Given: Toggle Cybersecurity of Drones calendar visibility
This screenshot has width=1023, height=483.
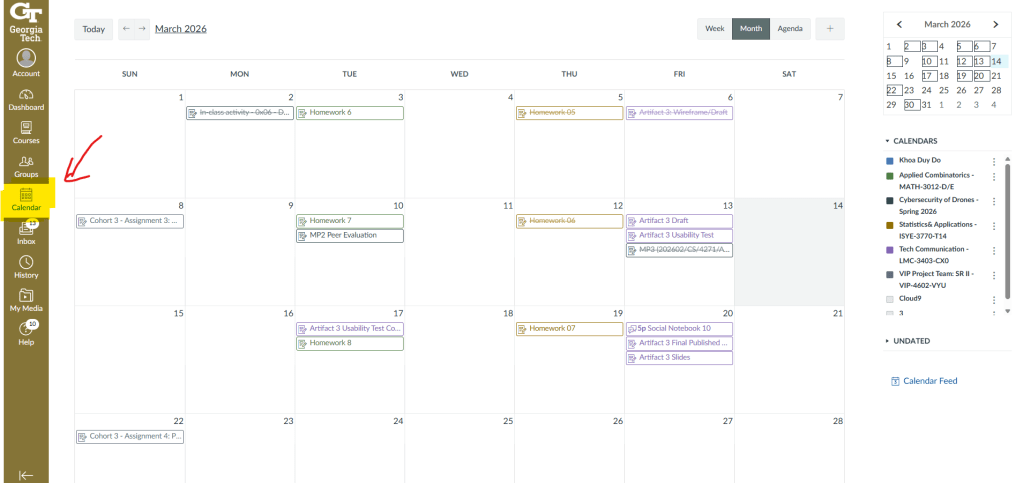Looking at the screenshot, I should pyautogui.click(x=889, y=201).
